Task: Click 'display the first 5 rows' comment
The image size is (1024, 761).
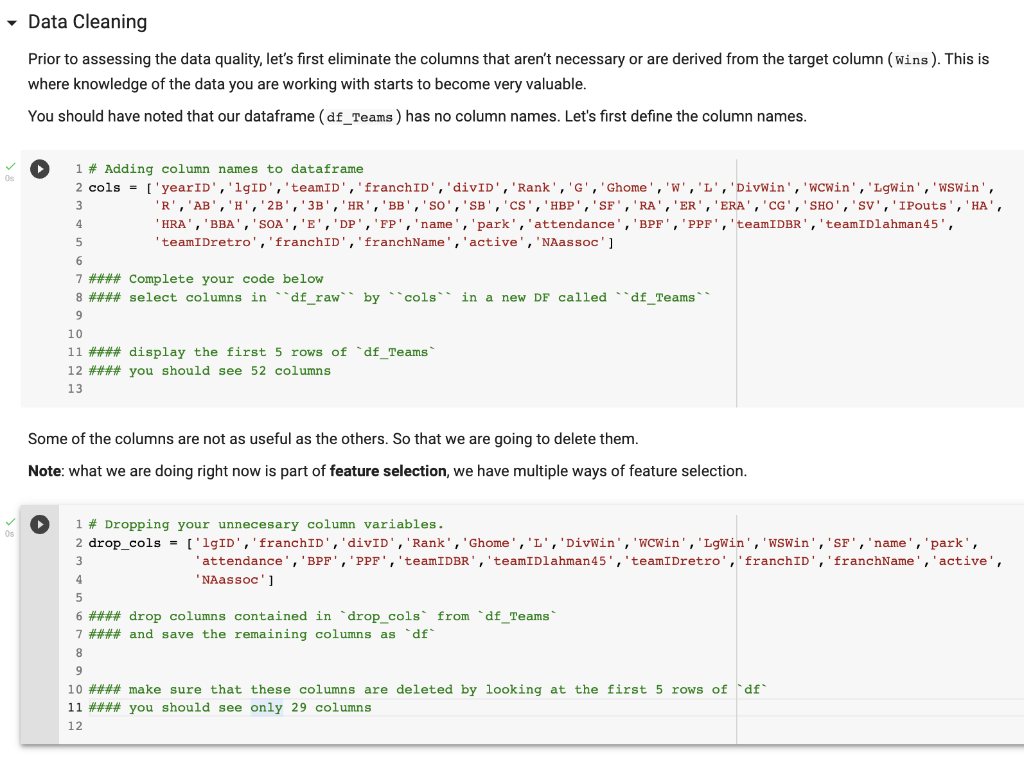Action: pos(262,352)
